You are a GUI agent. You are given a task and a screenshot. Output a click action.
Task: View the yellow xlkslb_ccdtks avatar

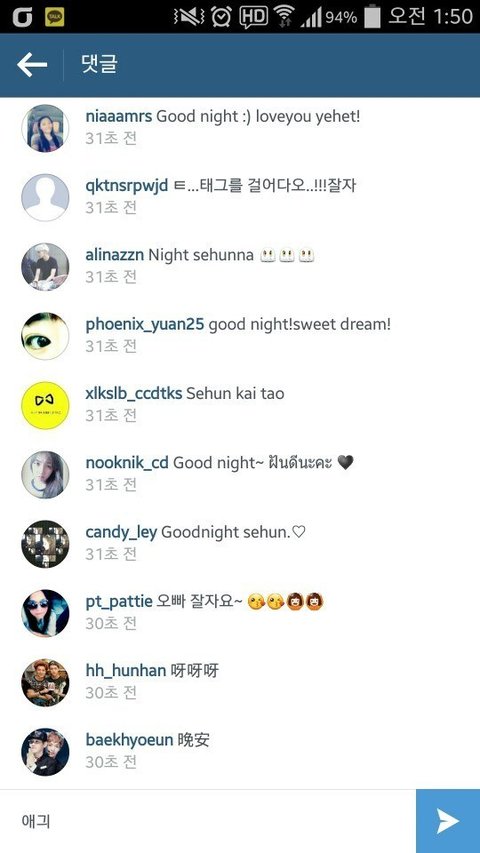(x=45, y=405)
